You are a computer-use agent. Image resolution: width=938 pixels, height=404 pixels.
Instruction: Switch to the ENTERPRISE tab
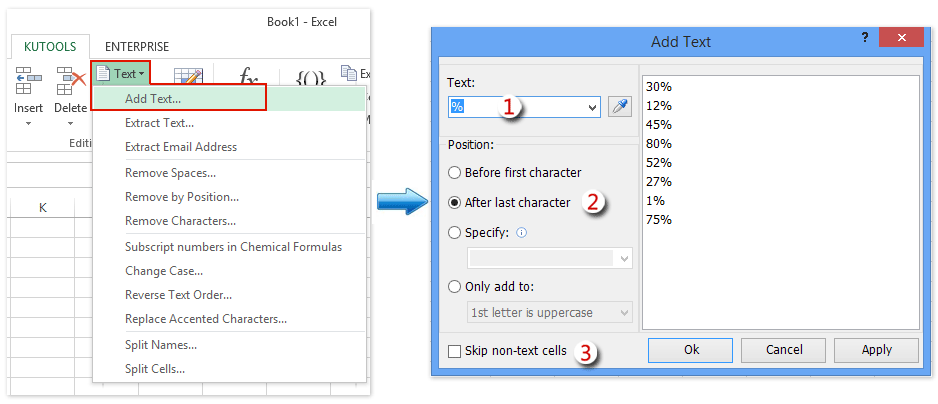point(138,46)
